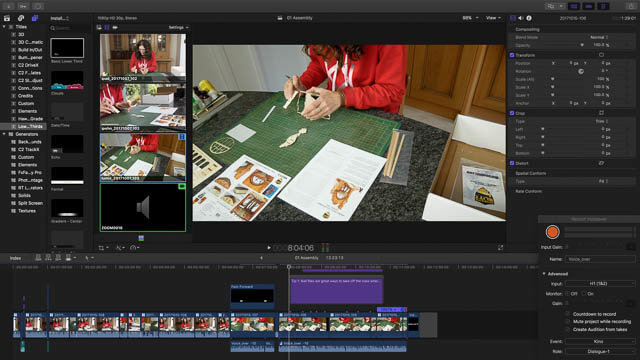Screen dimensions: 640x360
Task: Open the Role Dialogue-1 dropdown
Action: [x=600, y=351]
